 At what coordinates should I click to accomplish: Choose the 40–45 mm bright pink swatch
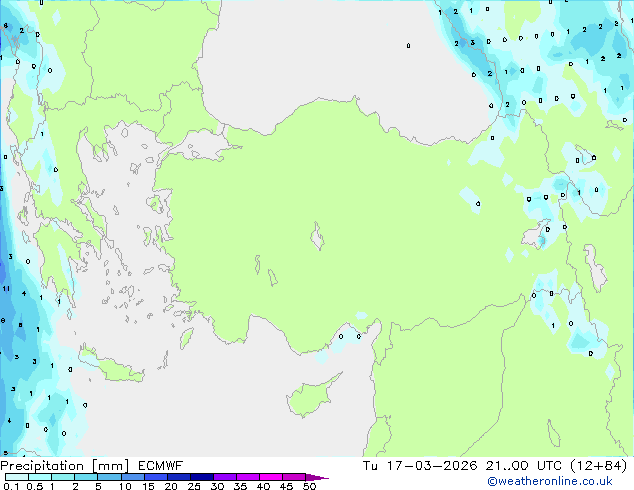click(271, 477)
